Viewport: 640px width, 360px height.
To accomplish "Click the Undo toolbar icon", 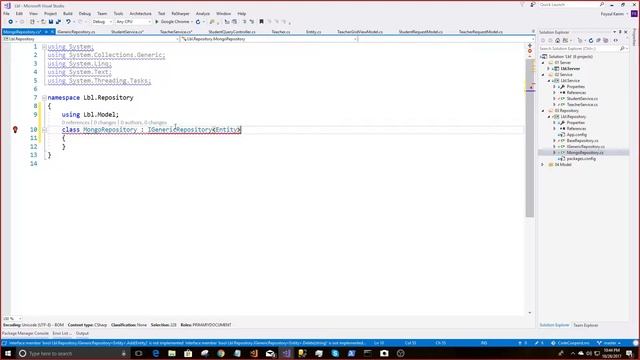I will click(x=68, y=22).
